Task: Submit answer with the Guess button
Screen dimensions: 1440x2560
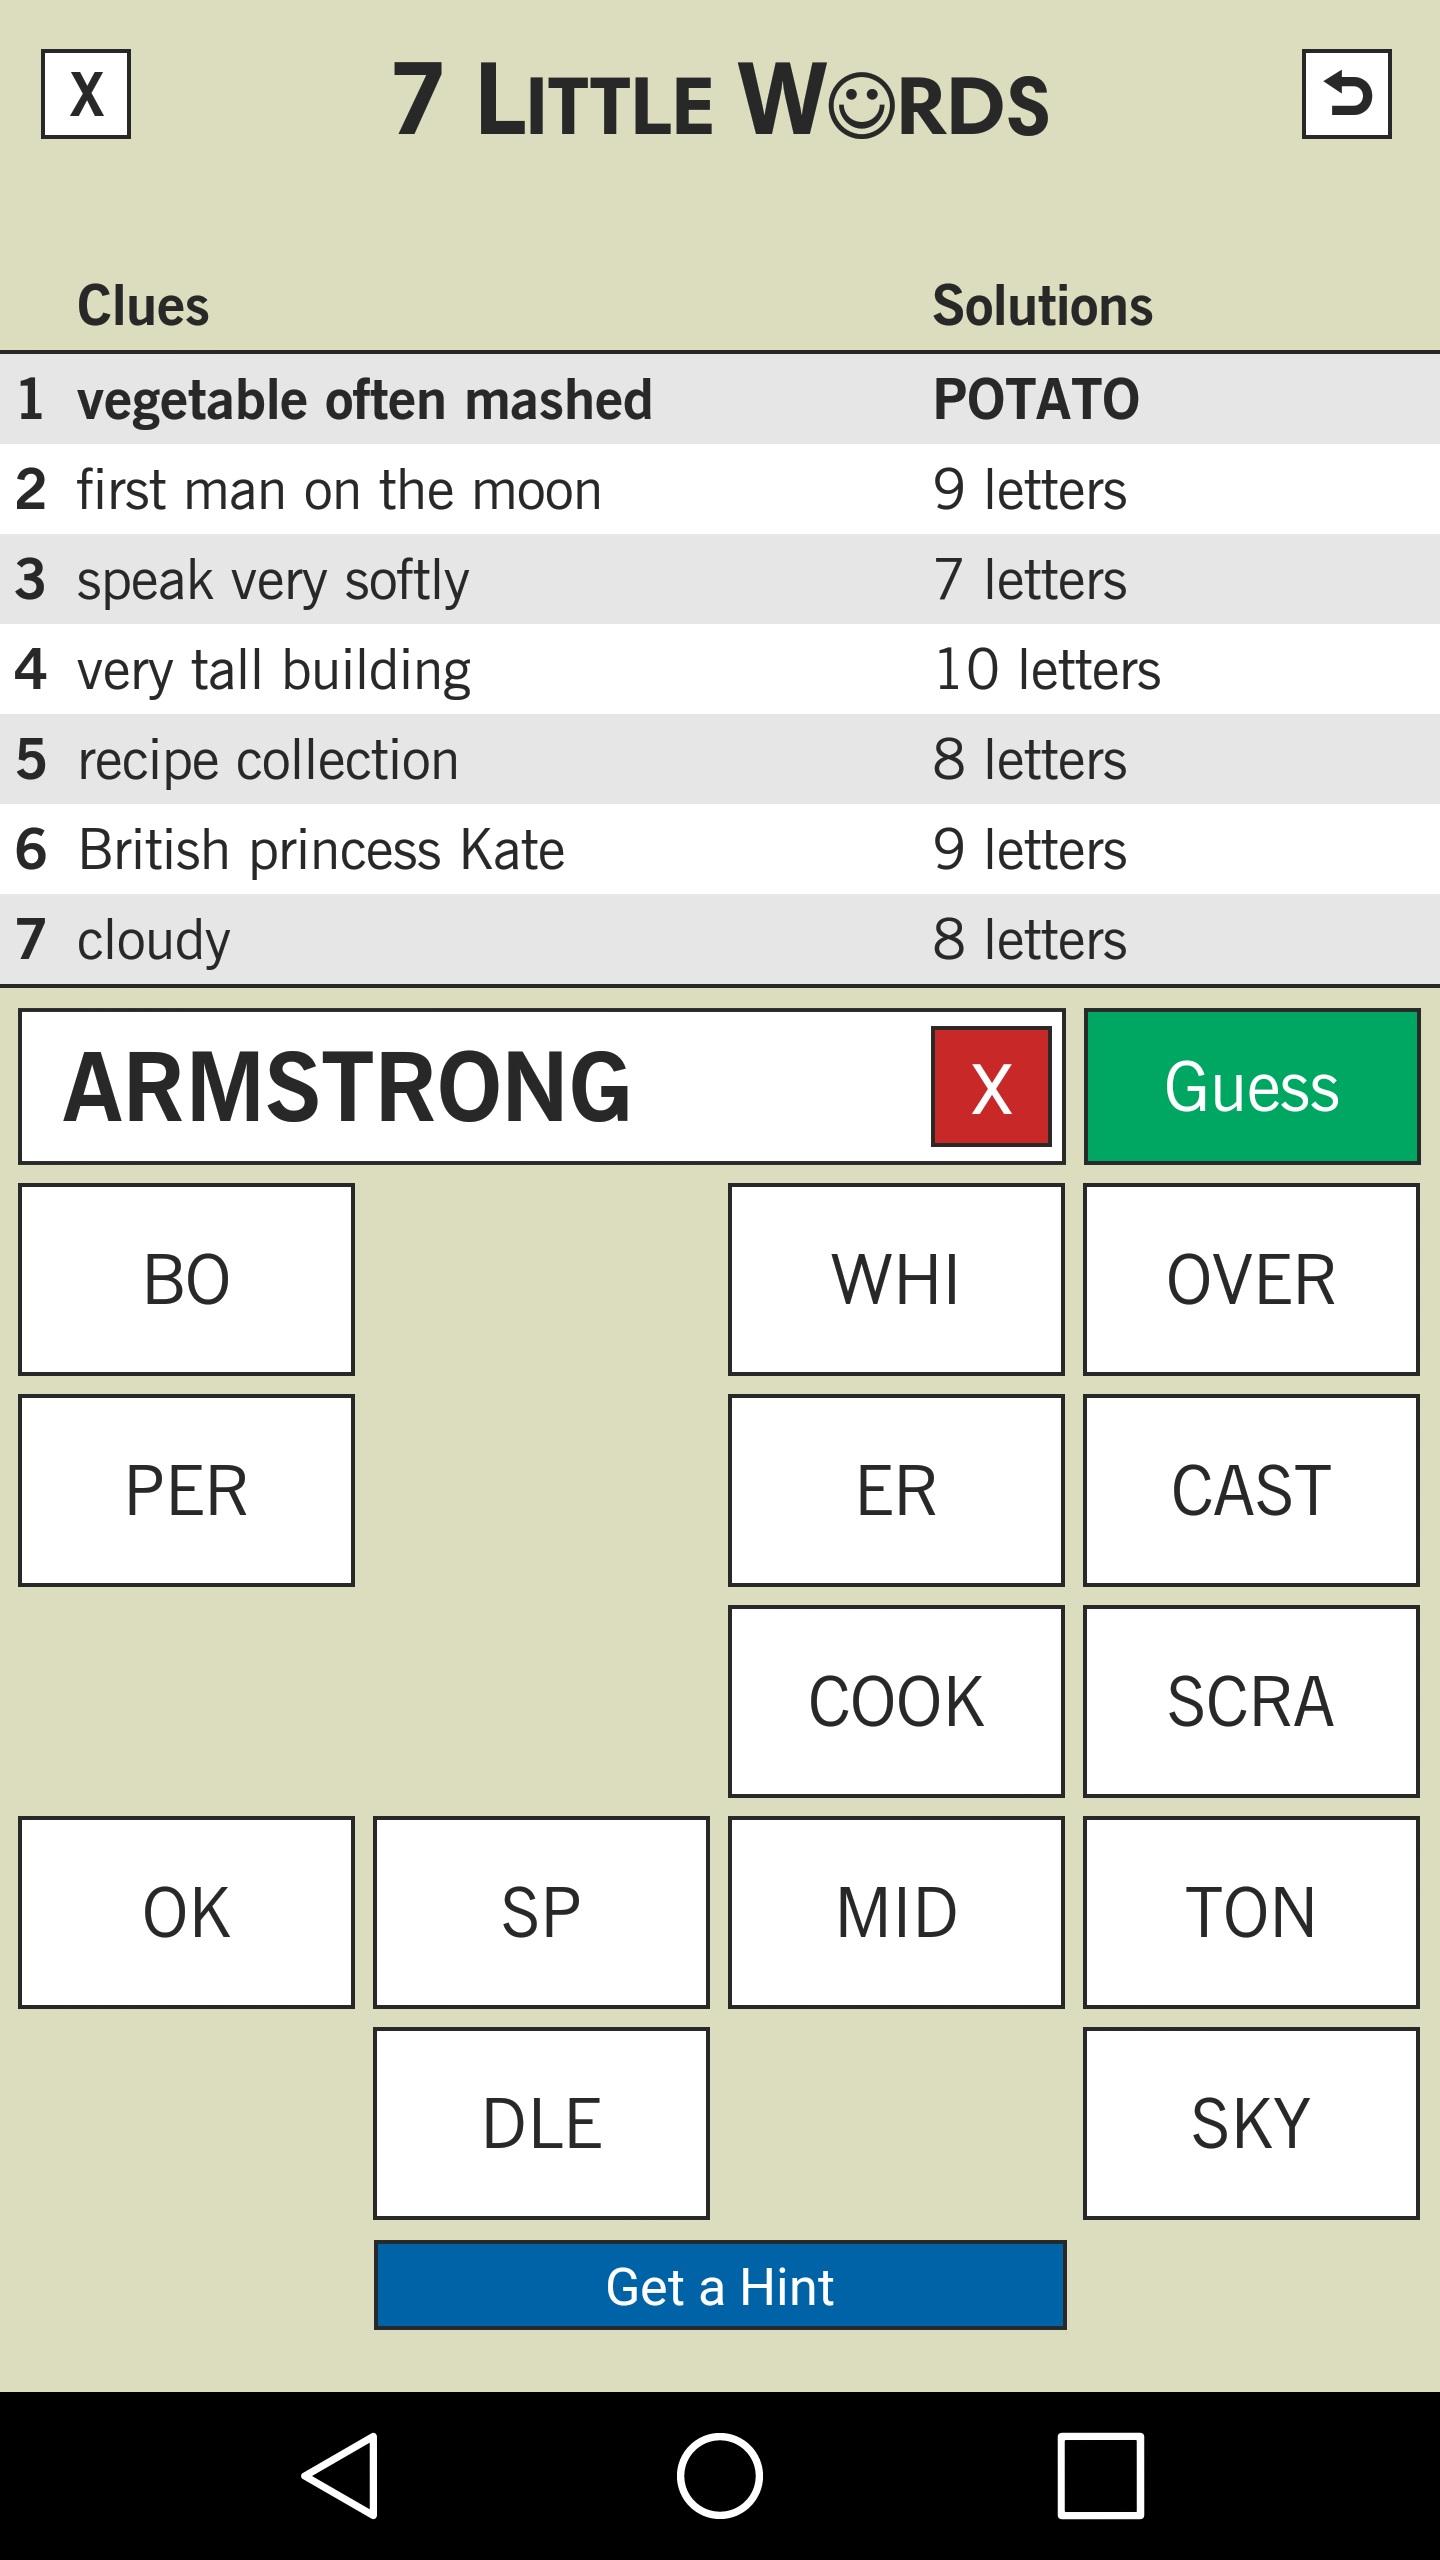Action: [1251, 1087]
